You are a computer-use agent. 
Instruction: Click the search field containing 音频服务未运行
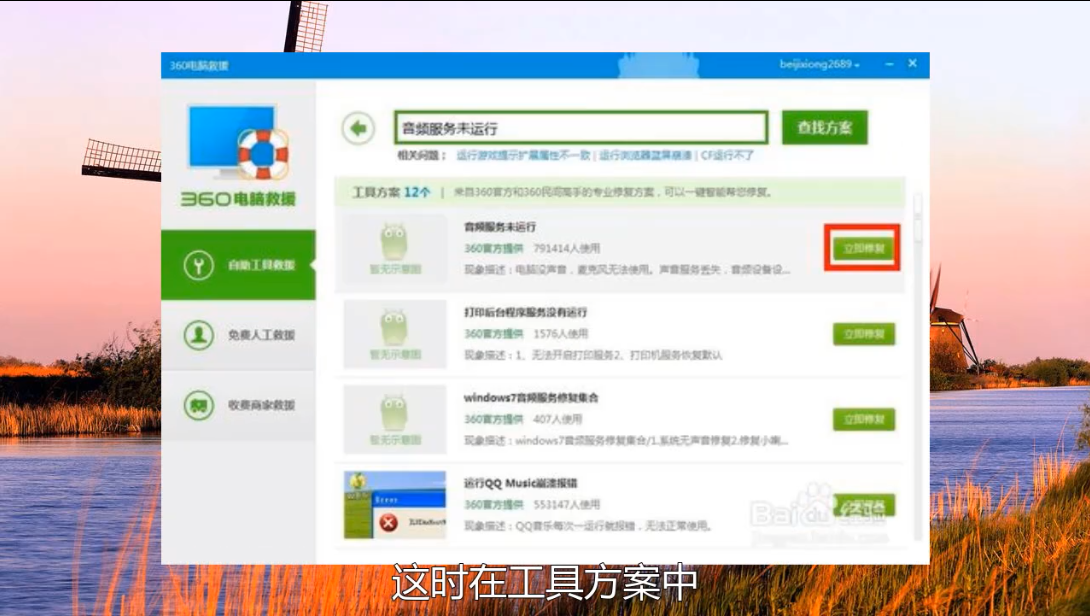coord(580,128)
